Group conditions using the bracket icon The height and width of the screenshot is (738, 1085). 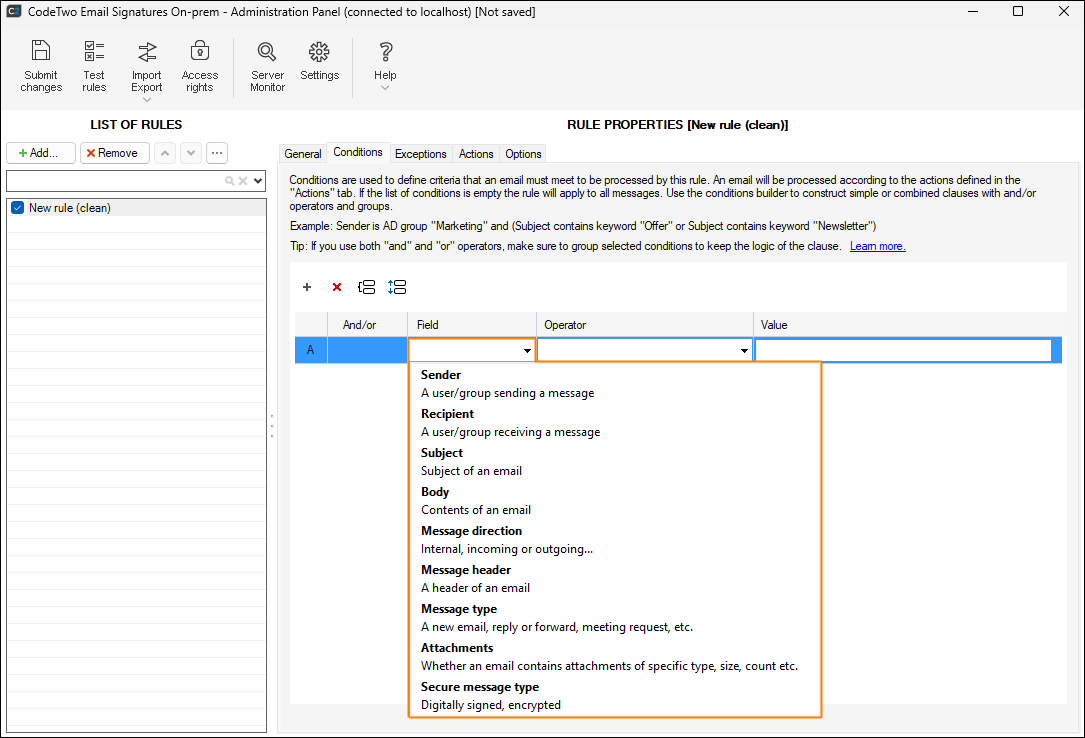366,287
